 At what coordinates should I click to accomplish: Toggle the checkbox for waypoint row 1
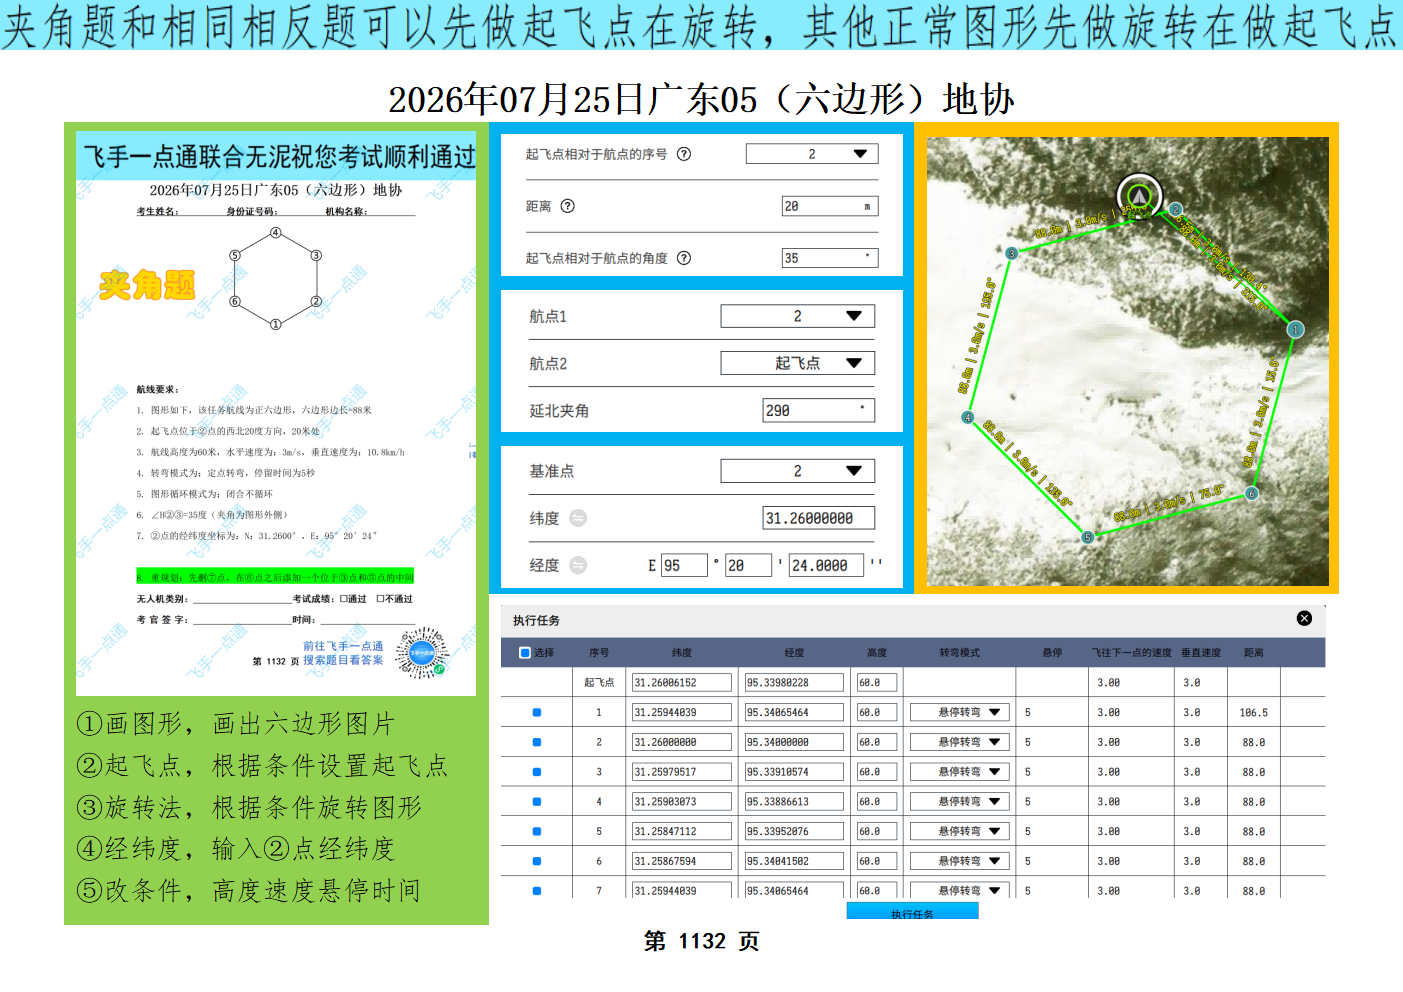(x=537, y=713)
